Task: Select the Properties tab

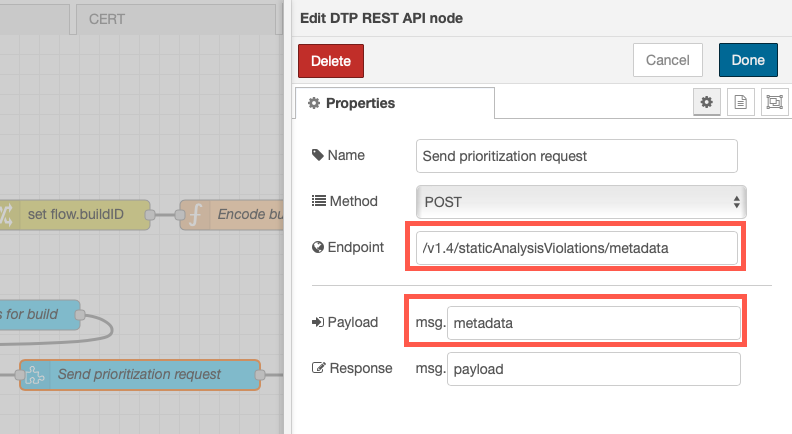Action: click(x=395, y=103)
